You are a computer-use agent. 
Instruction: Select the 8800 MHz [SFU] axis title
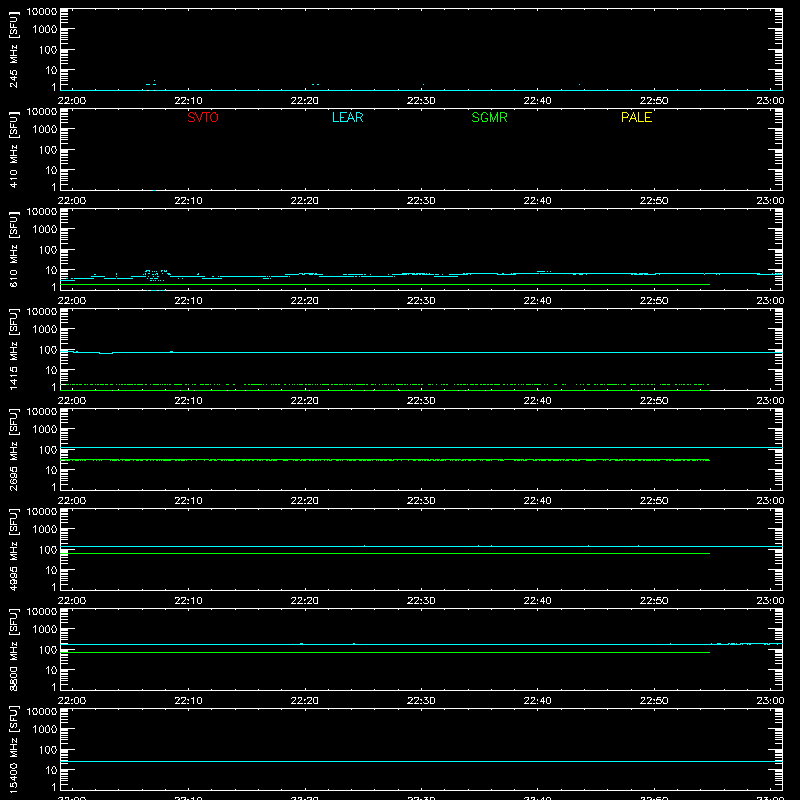14,649
